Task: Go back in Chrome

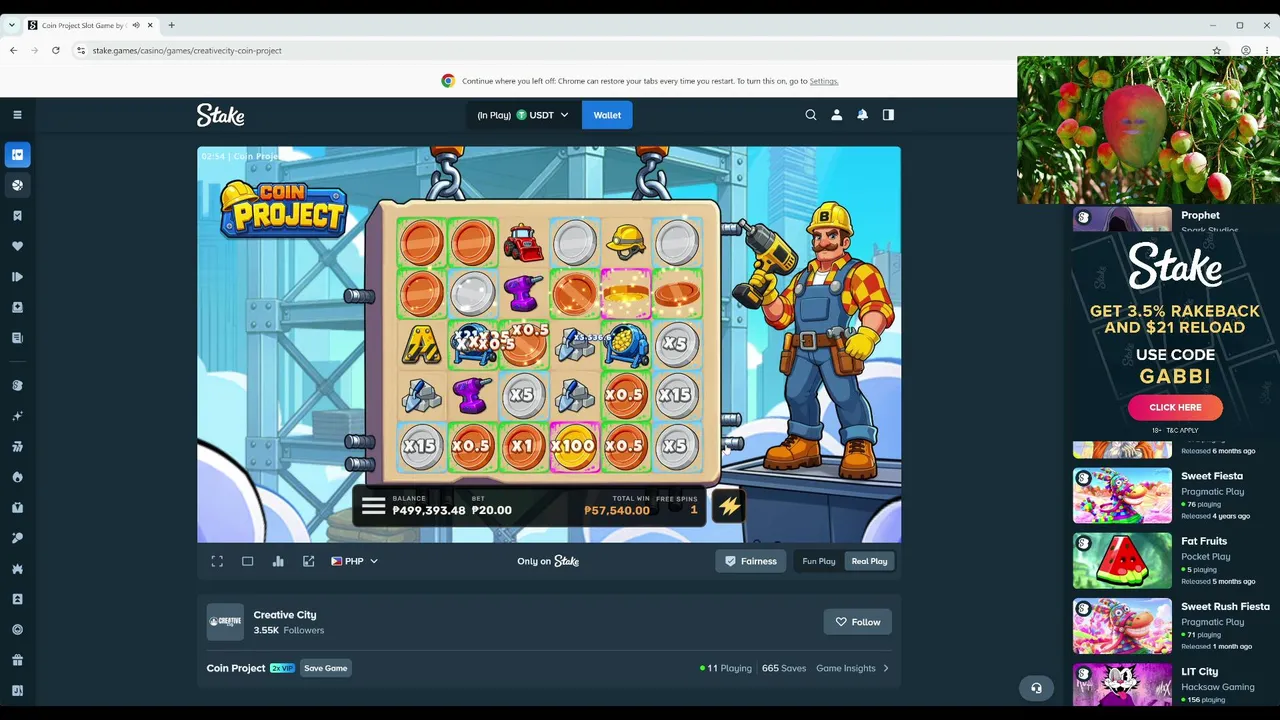Action: click(x=13, y=50)
